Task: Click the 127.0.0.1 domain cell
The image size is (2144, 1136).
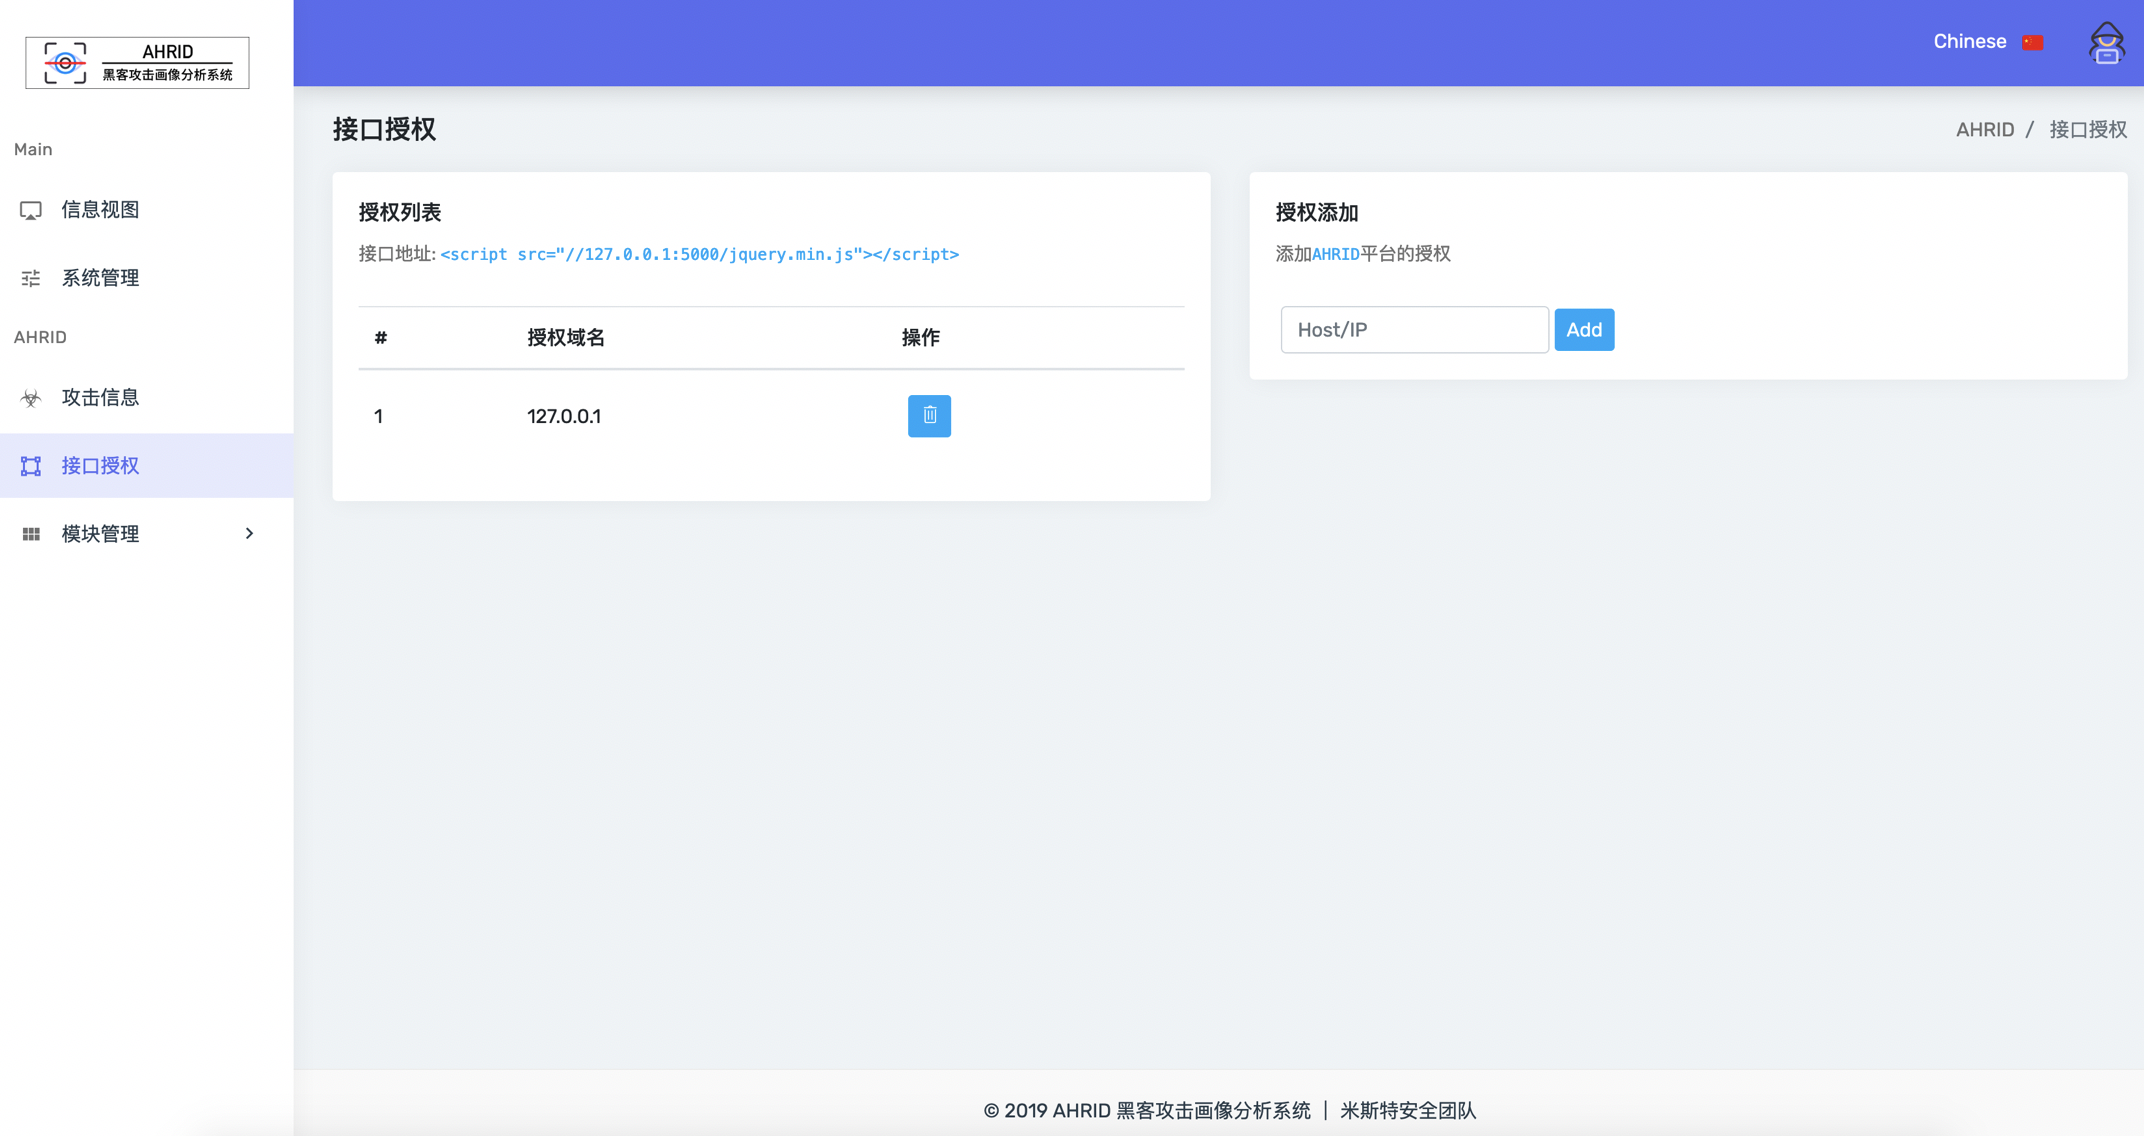Action: coord(564,417)
